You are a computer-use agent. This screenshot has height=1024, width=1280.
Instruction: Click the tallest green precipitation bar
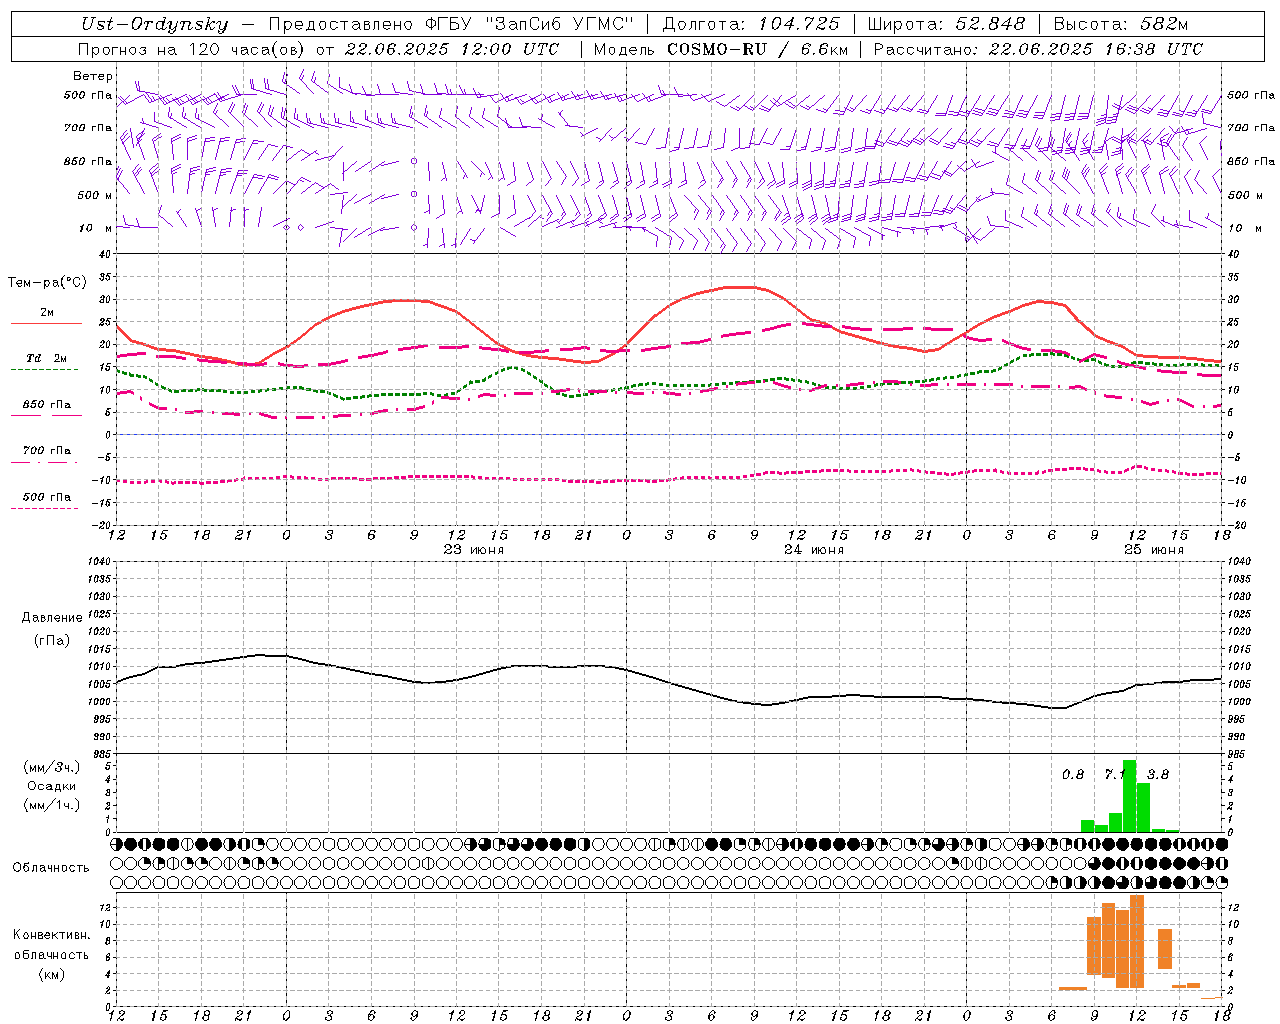[1129, 796]
